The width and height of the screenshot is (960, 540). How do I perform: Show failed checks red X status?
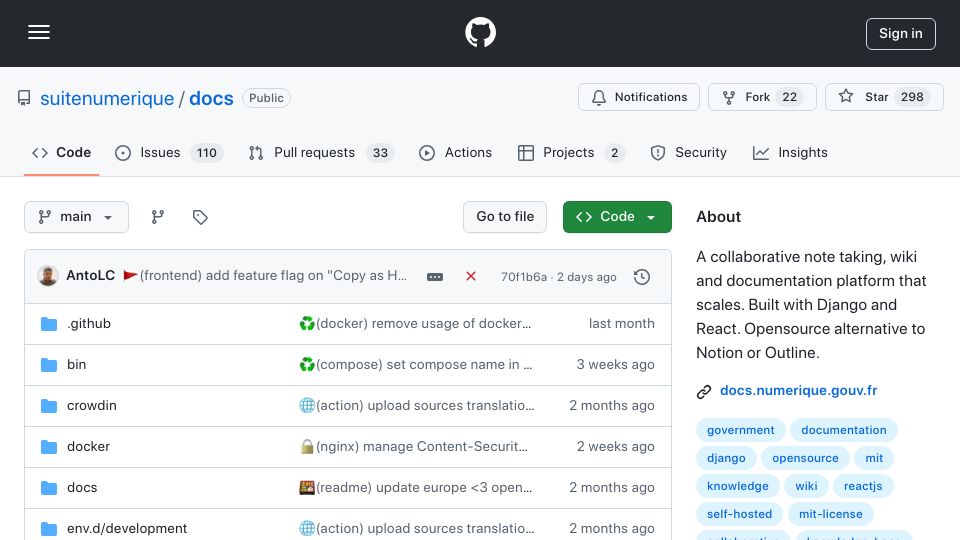(471, 276)
